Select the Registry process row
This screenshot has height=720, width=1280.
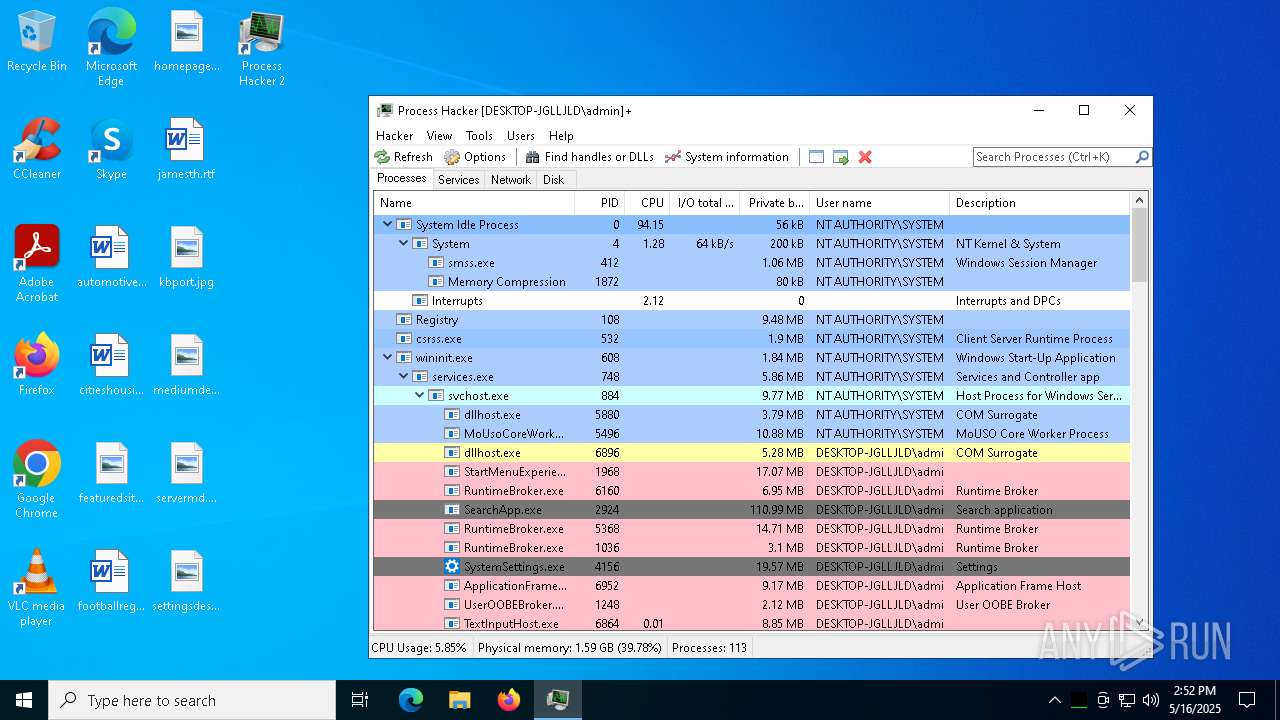pos(751,320)
